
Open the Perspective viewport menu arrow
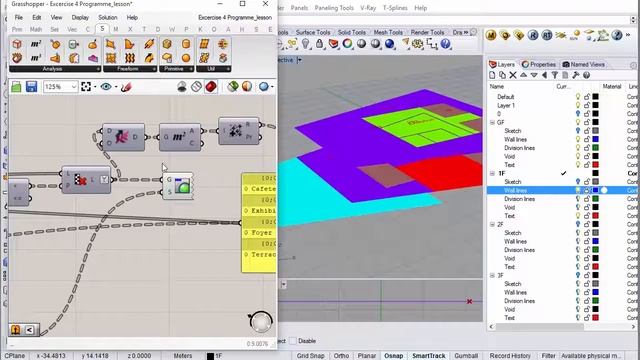click(300, 60)
